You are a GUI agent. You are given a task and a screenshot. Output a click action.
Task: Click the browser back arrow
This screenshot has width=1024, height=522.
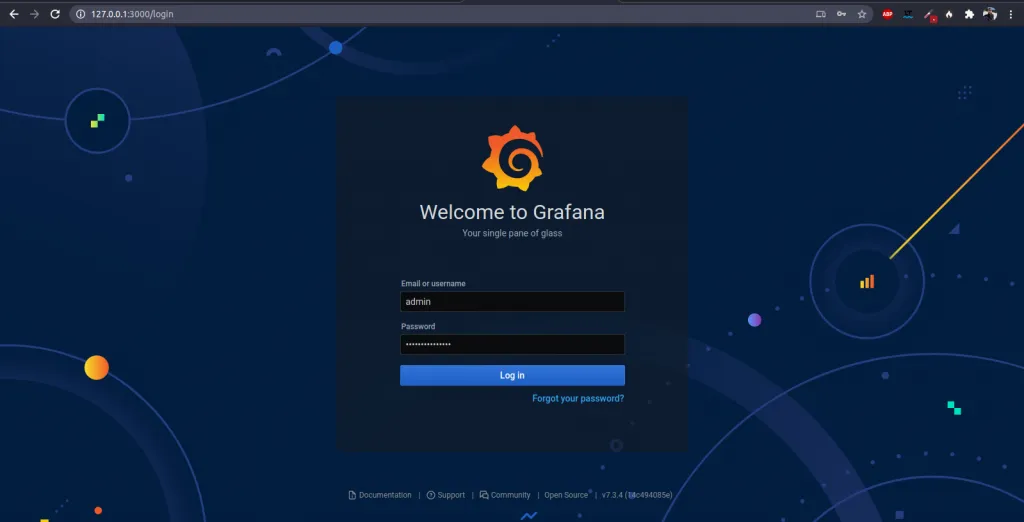(x=14, y=14)
